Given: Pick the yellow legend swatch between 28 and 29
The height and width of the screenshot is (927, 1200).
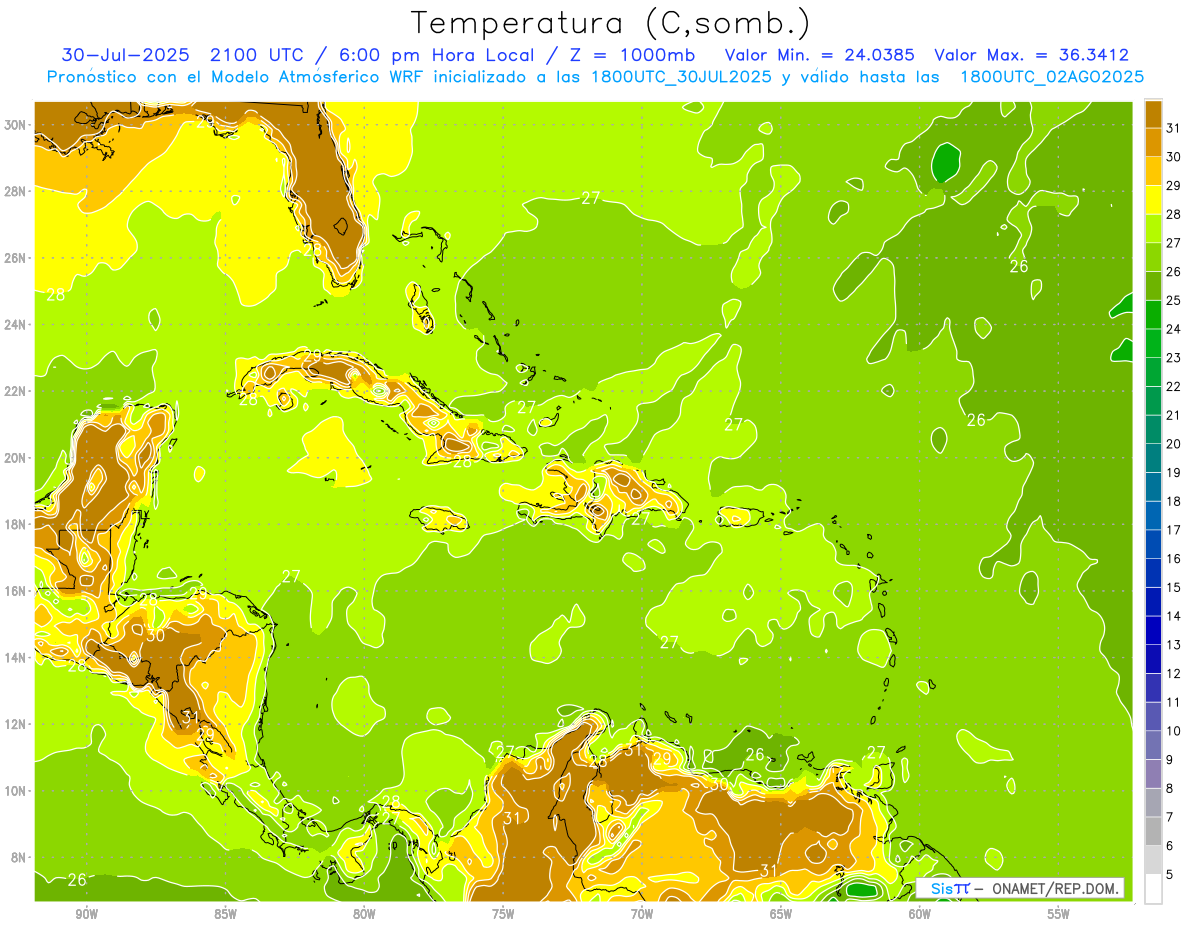Looking at the screenshot, I should click(1153, 200).
